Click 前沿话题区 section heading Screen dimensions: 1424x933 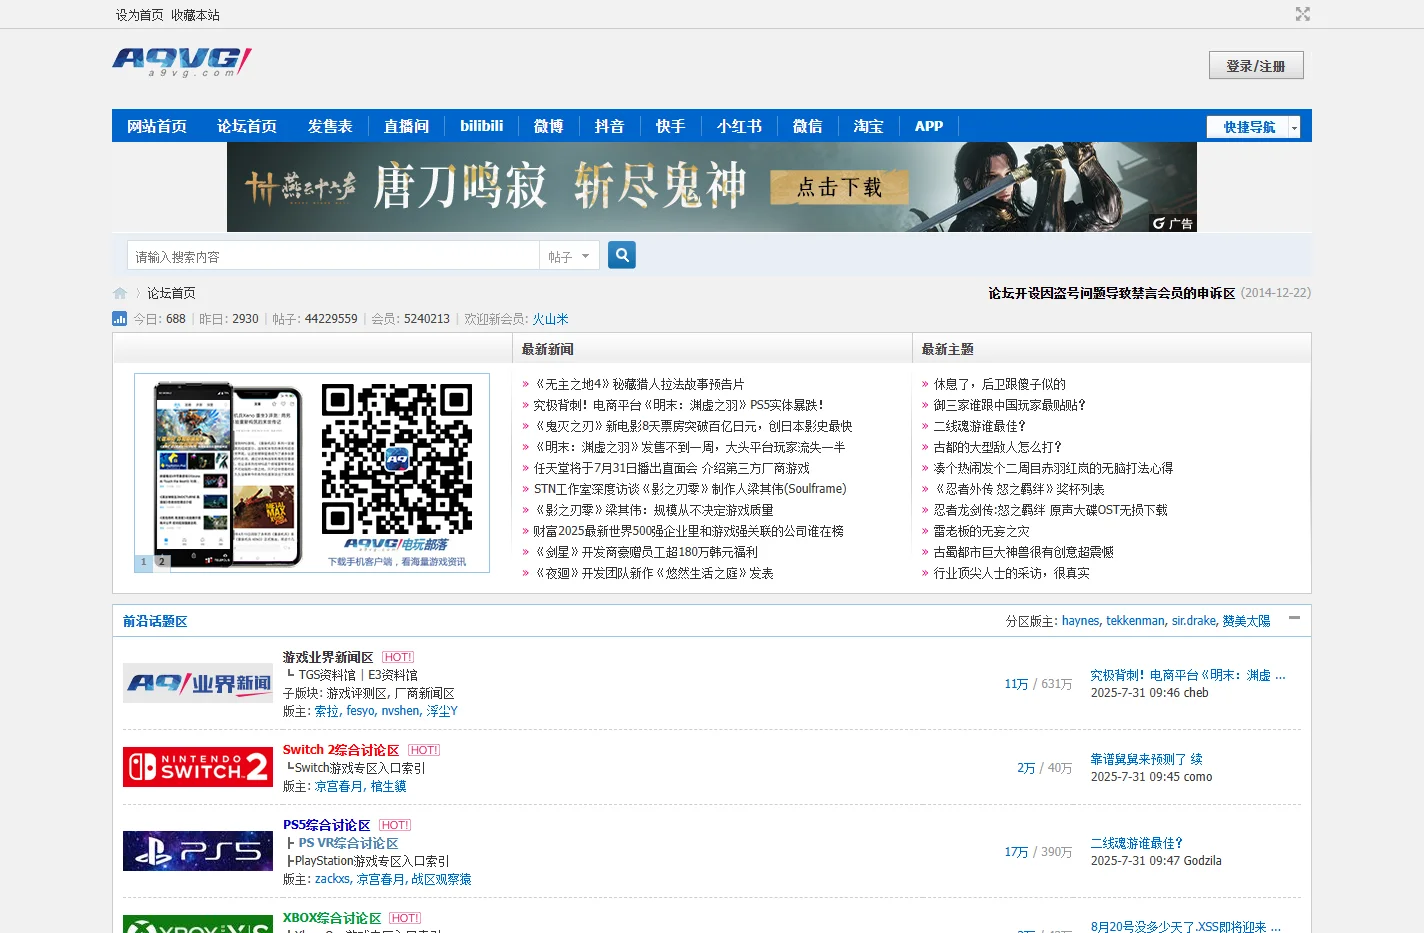tap(155, 621)
